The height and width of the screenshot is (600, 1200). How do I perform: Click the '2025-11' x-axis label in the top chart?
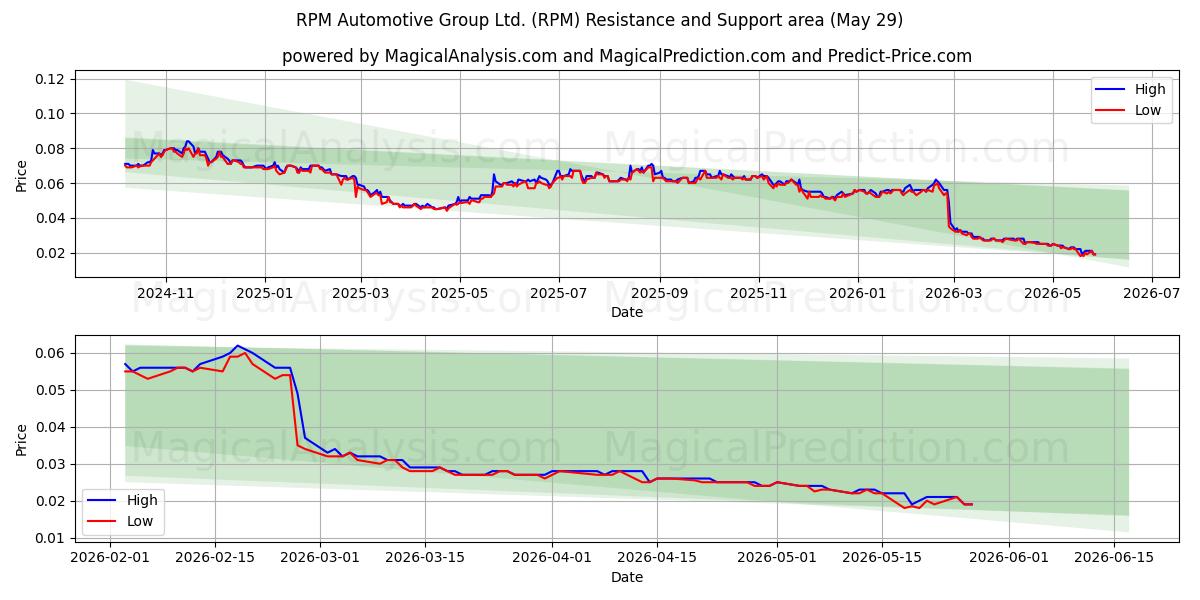click(759, 294)
